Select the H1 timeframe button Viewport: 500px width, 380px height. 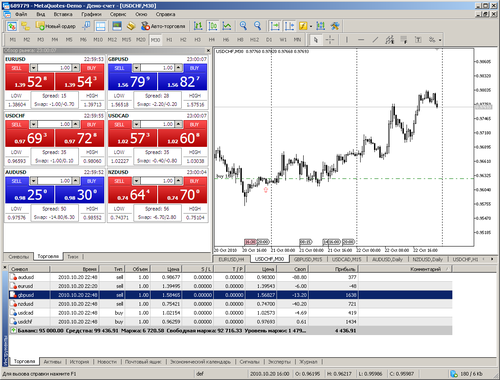click(169, 40)
